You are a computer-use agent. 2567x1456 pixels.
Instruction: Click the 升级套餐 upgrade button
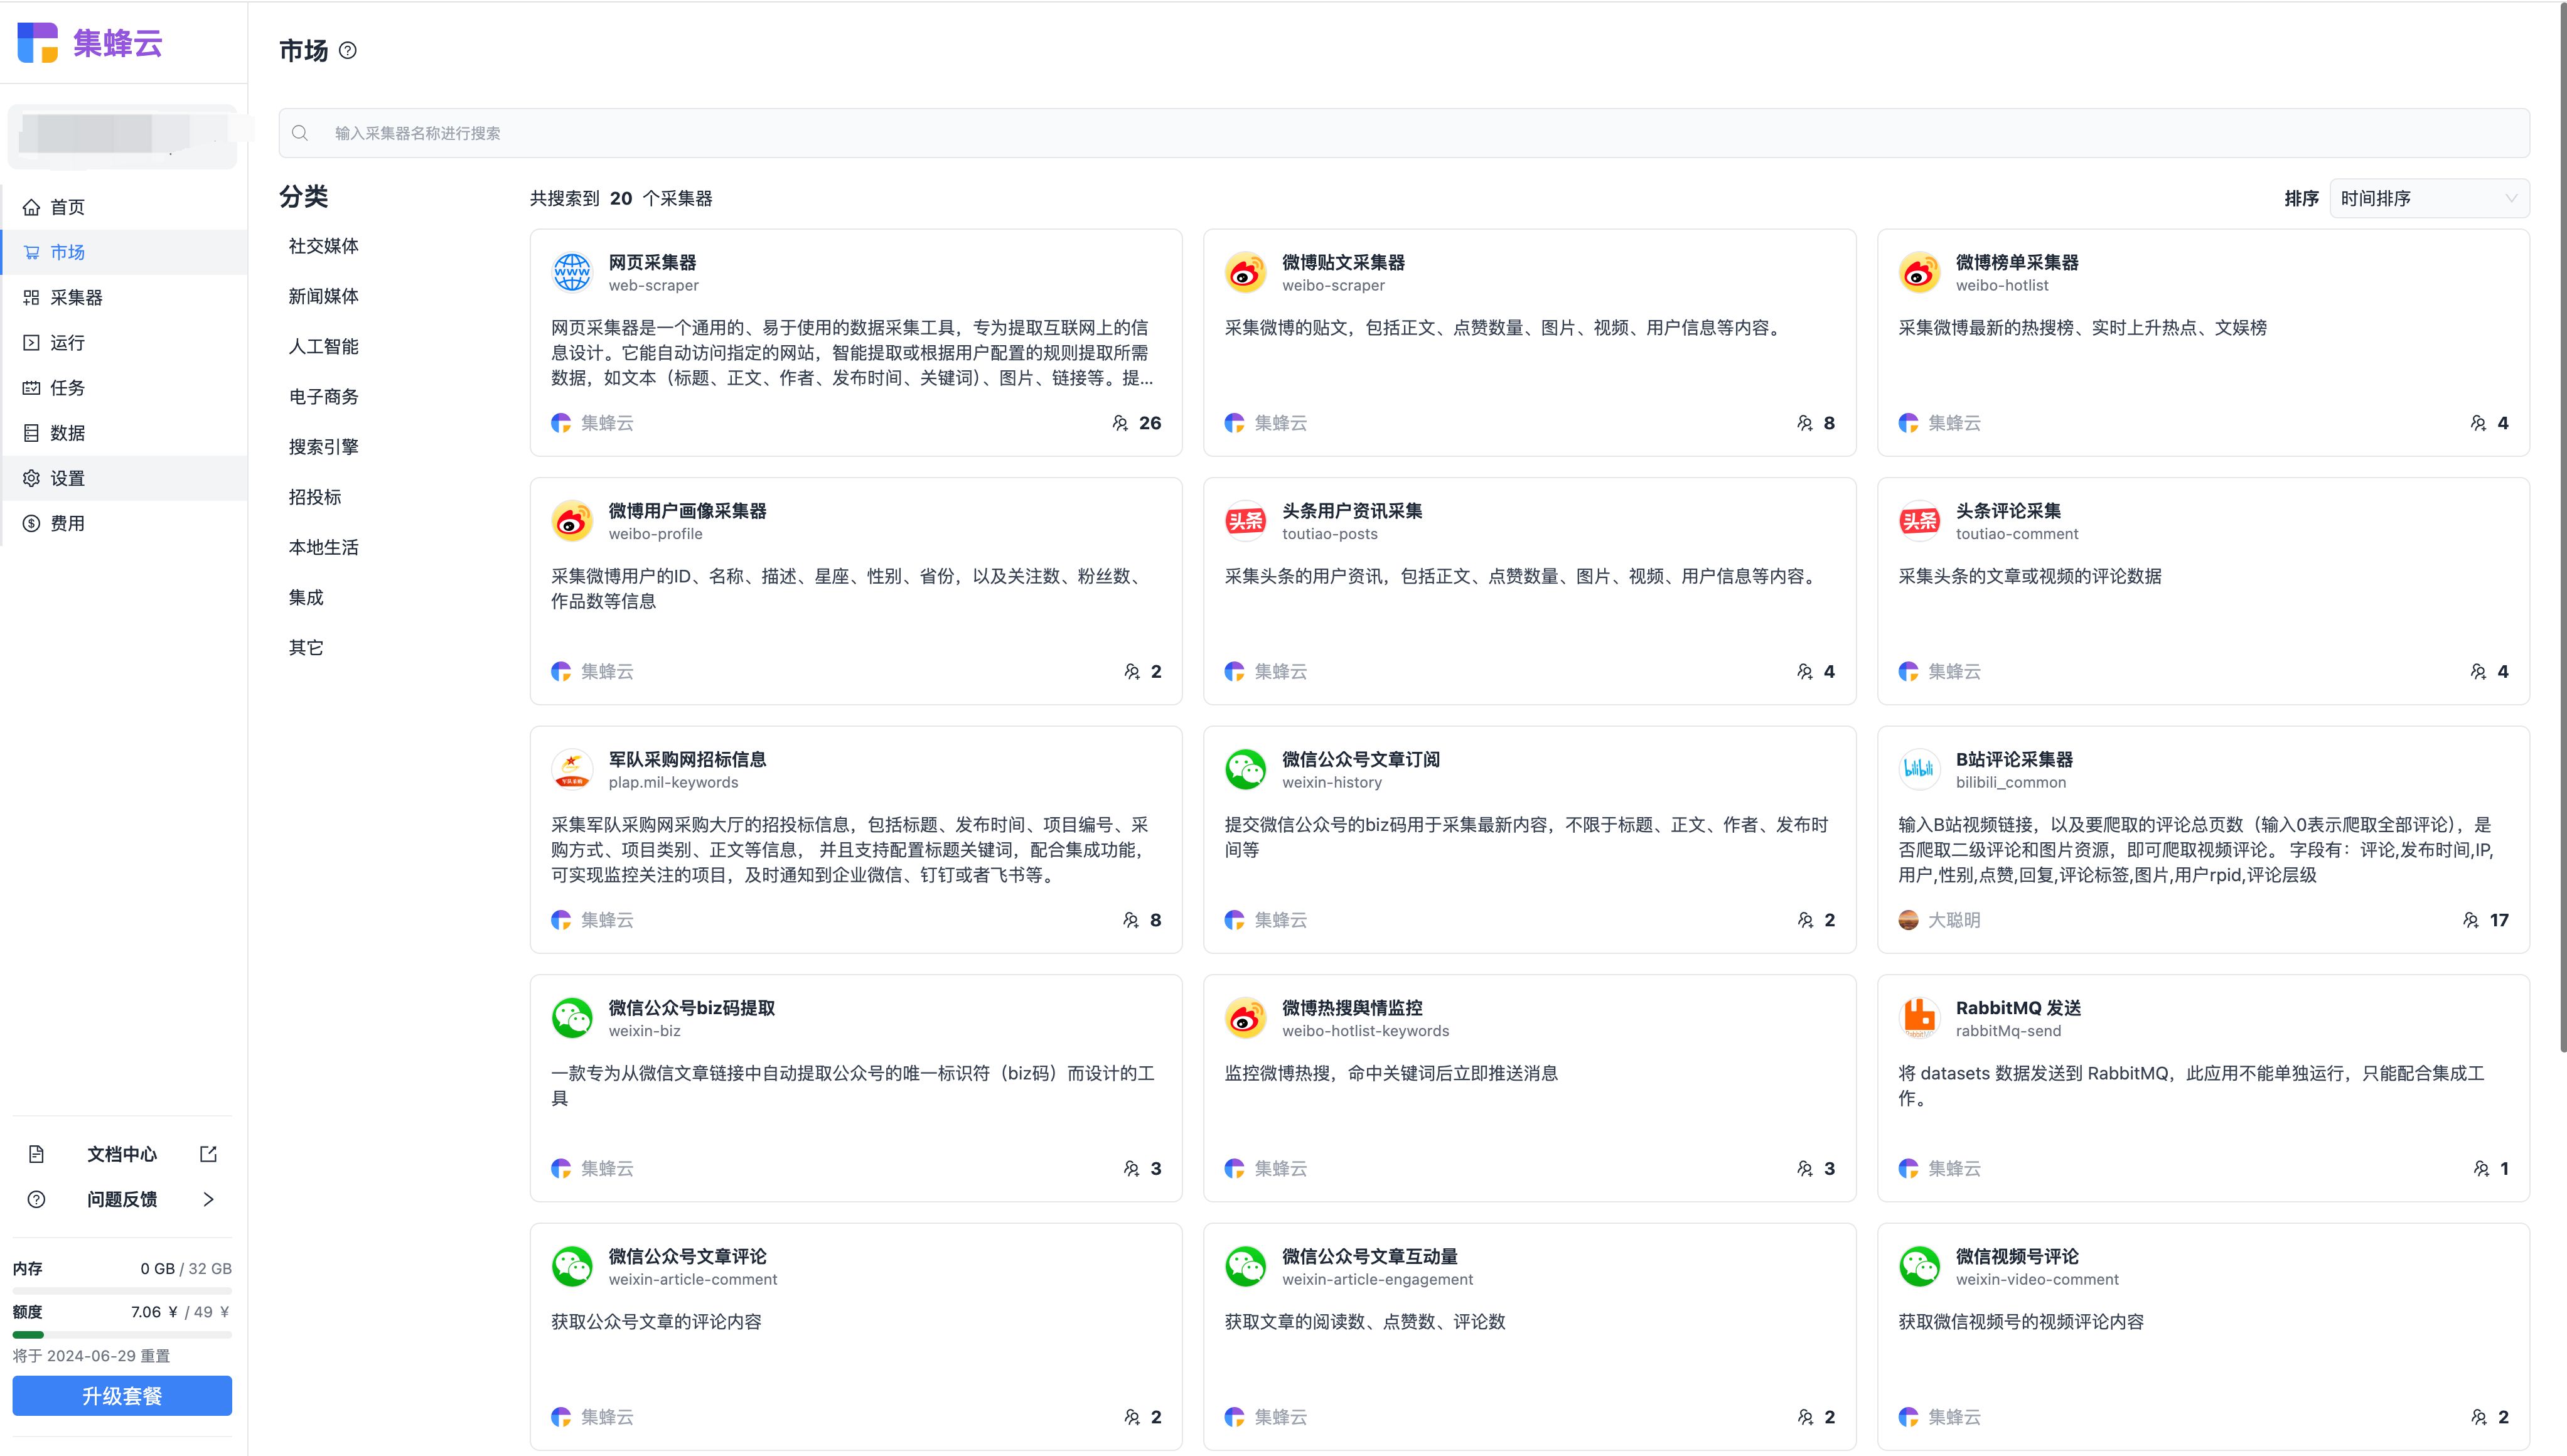coord(122,1396)
